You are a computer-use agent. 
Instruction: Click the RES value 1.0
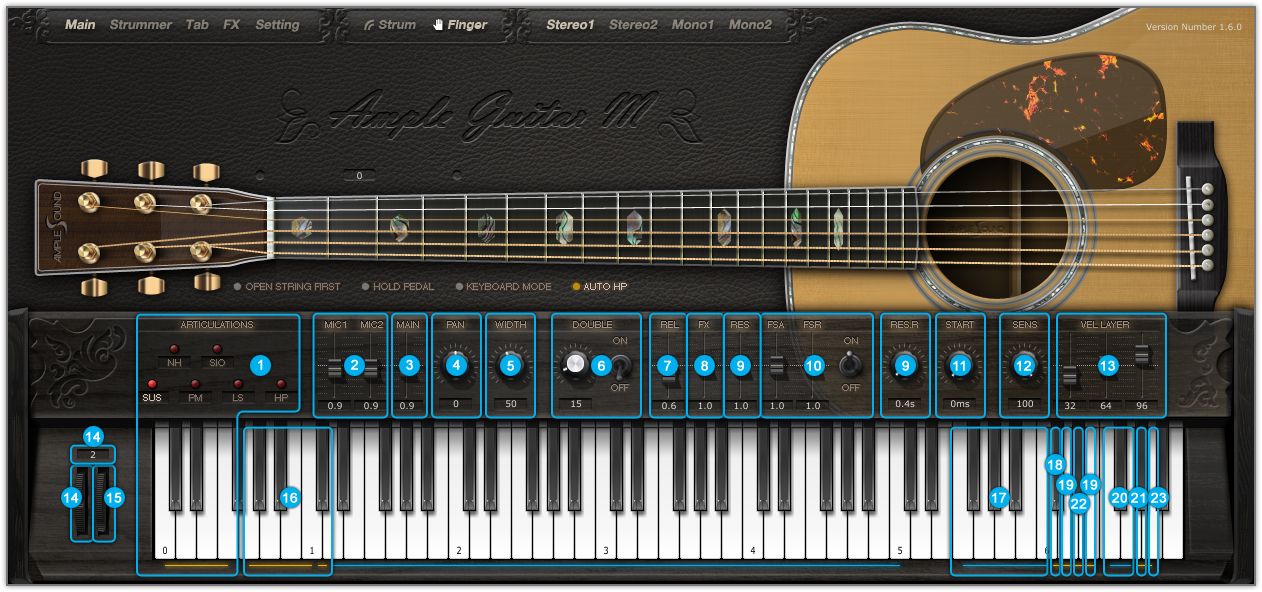pos(741,405)
